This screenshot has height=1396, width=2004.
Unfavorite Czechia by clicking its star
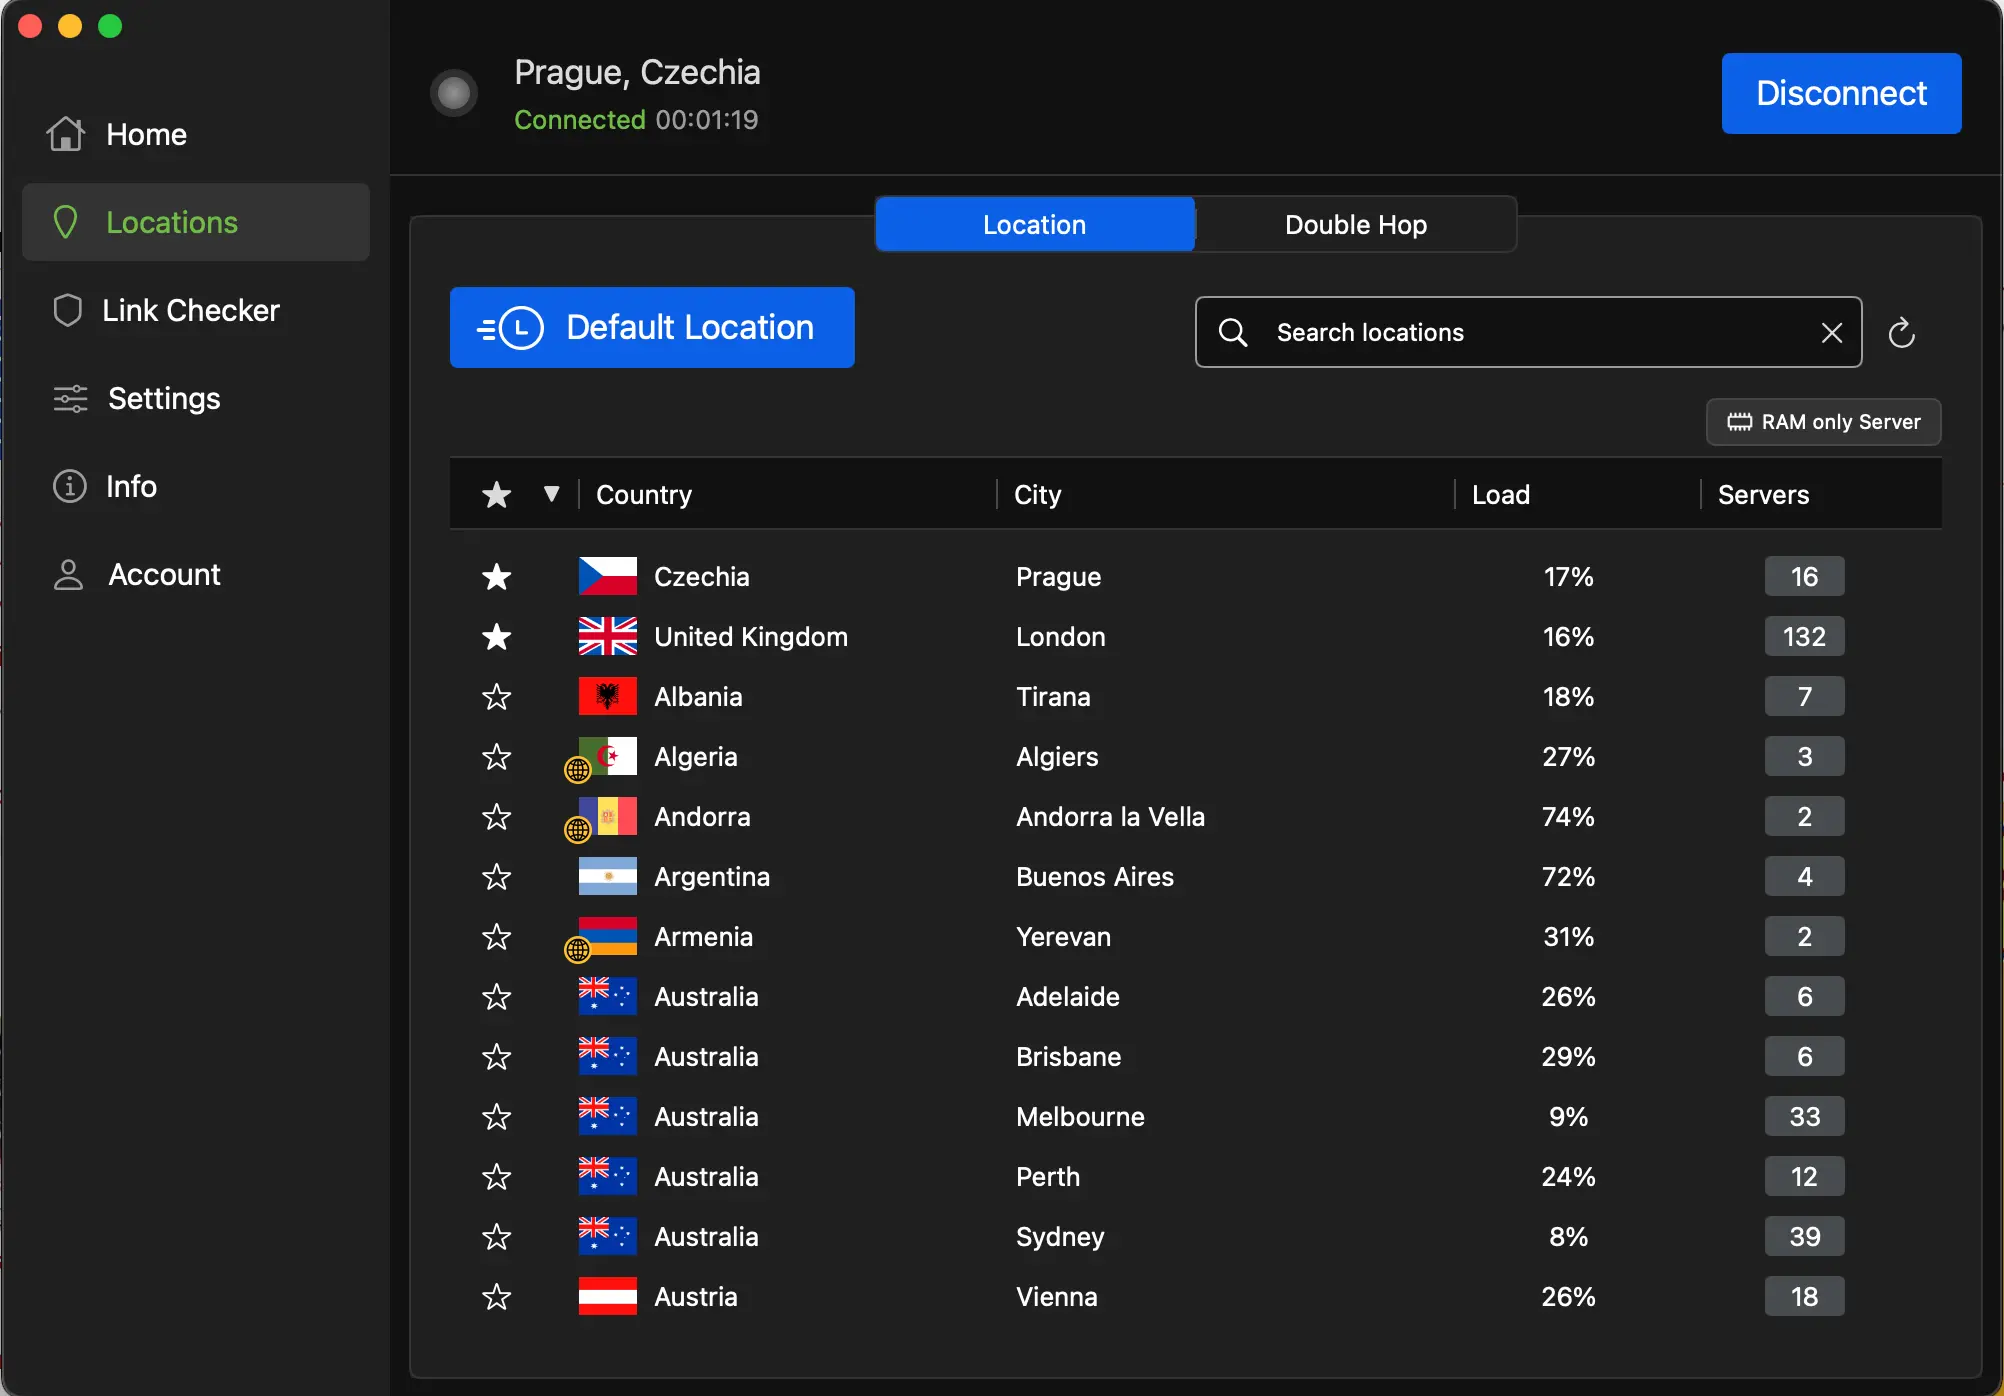(496, 576)
